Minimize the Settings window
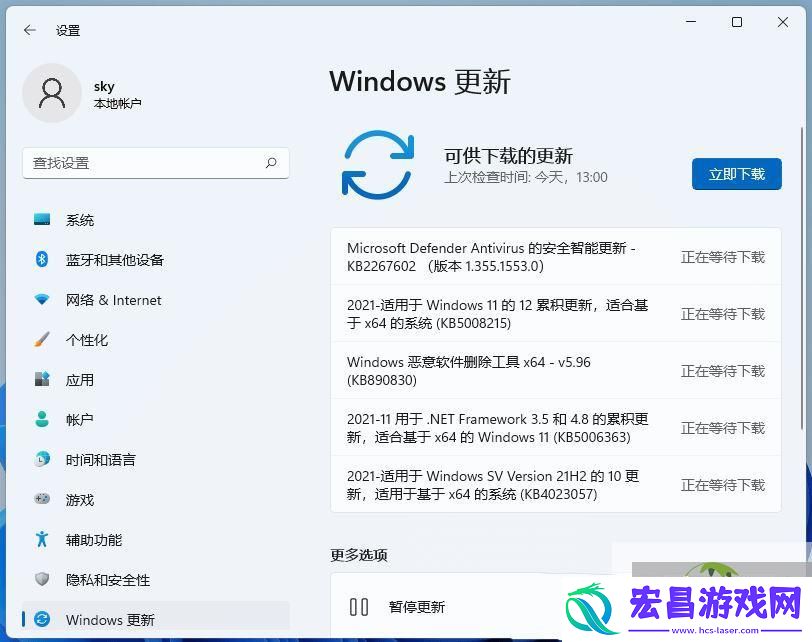Image resolution: width=812 pixels, height=642 pixels. tap(691, 22)
